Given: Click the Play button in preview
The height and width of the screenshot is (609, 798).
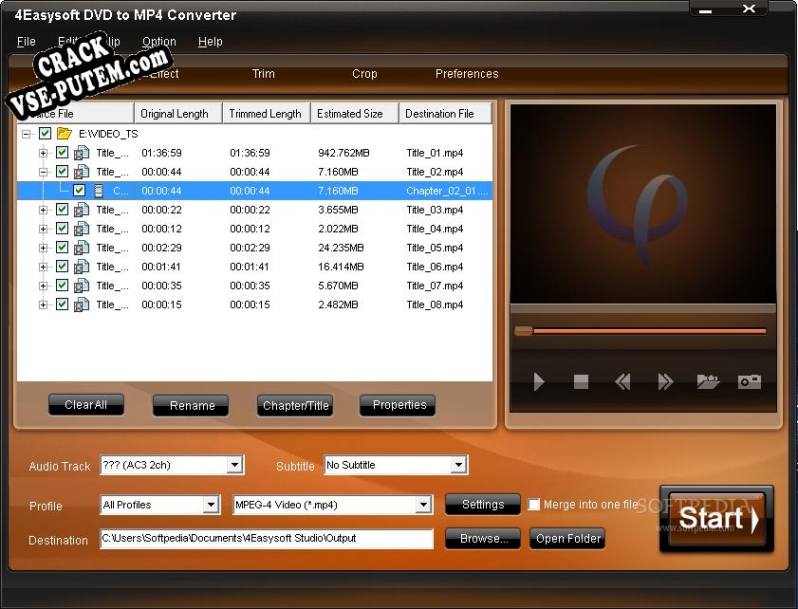Looking at the screenshot, I should 538,382.
